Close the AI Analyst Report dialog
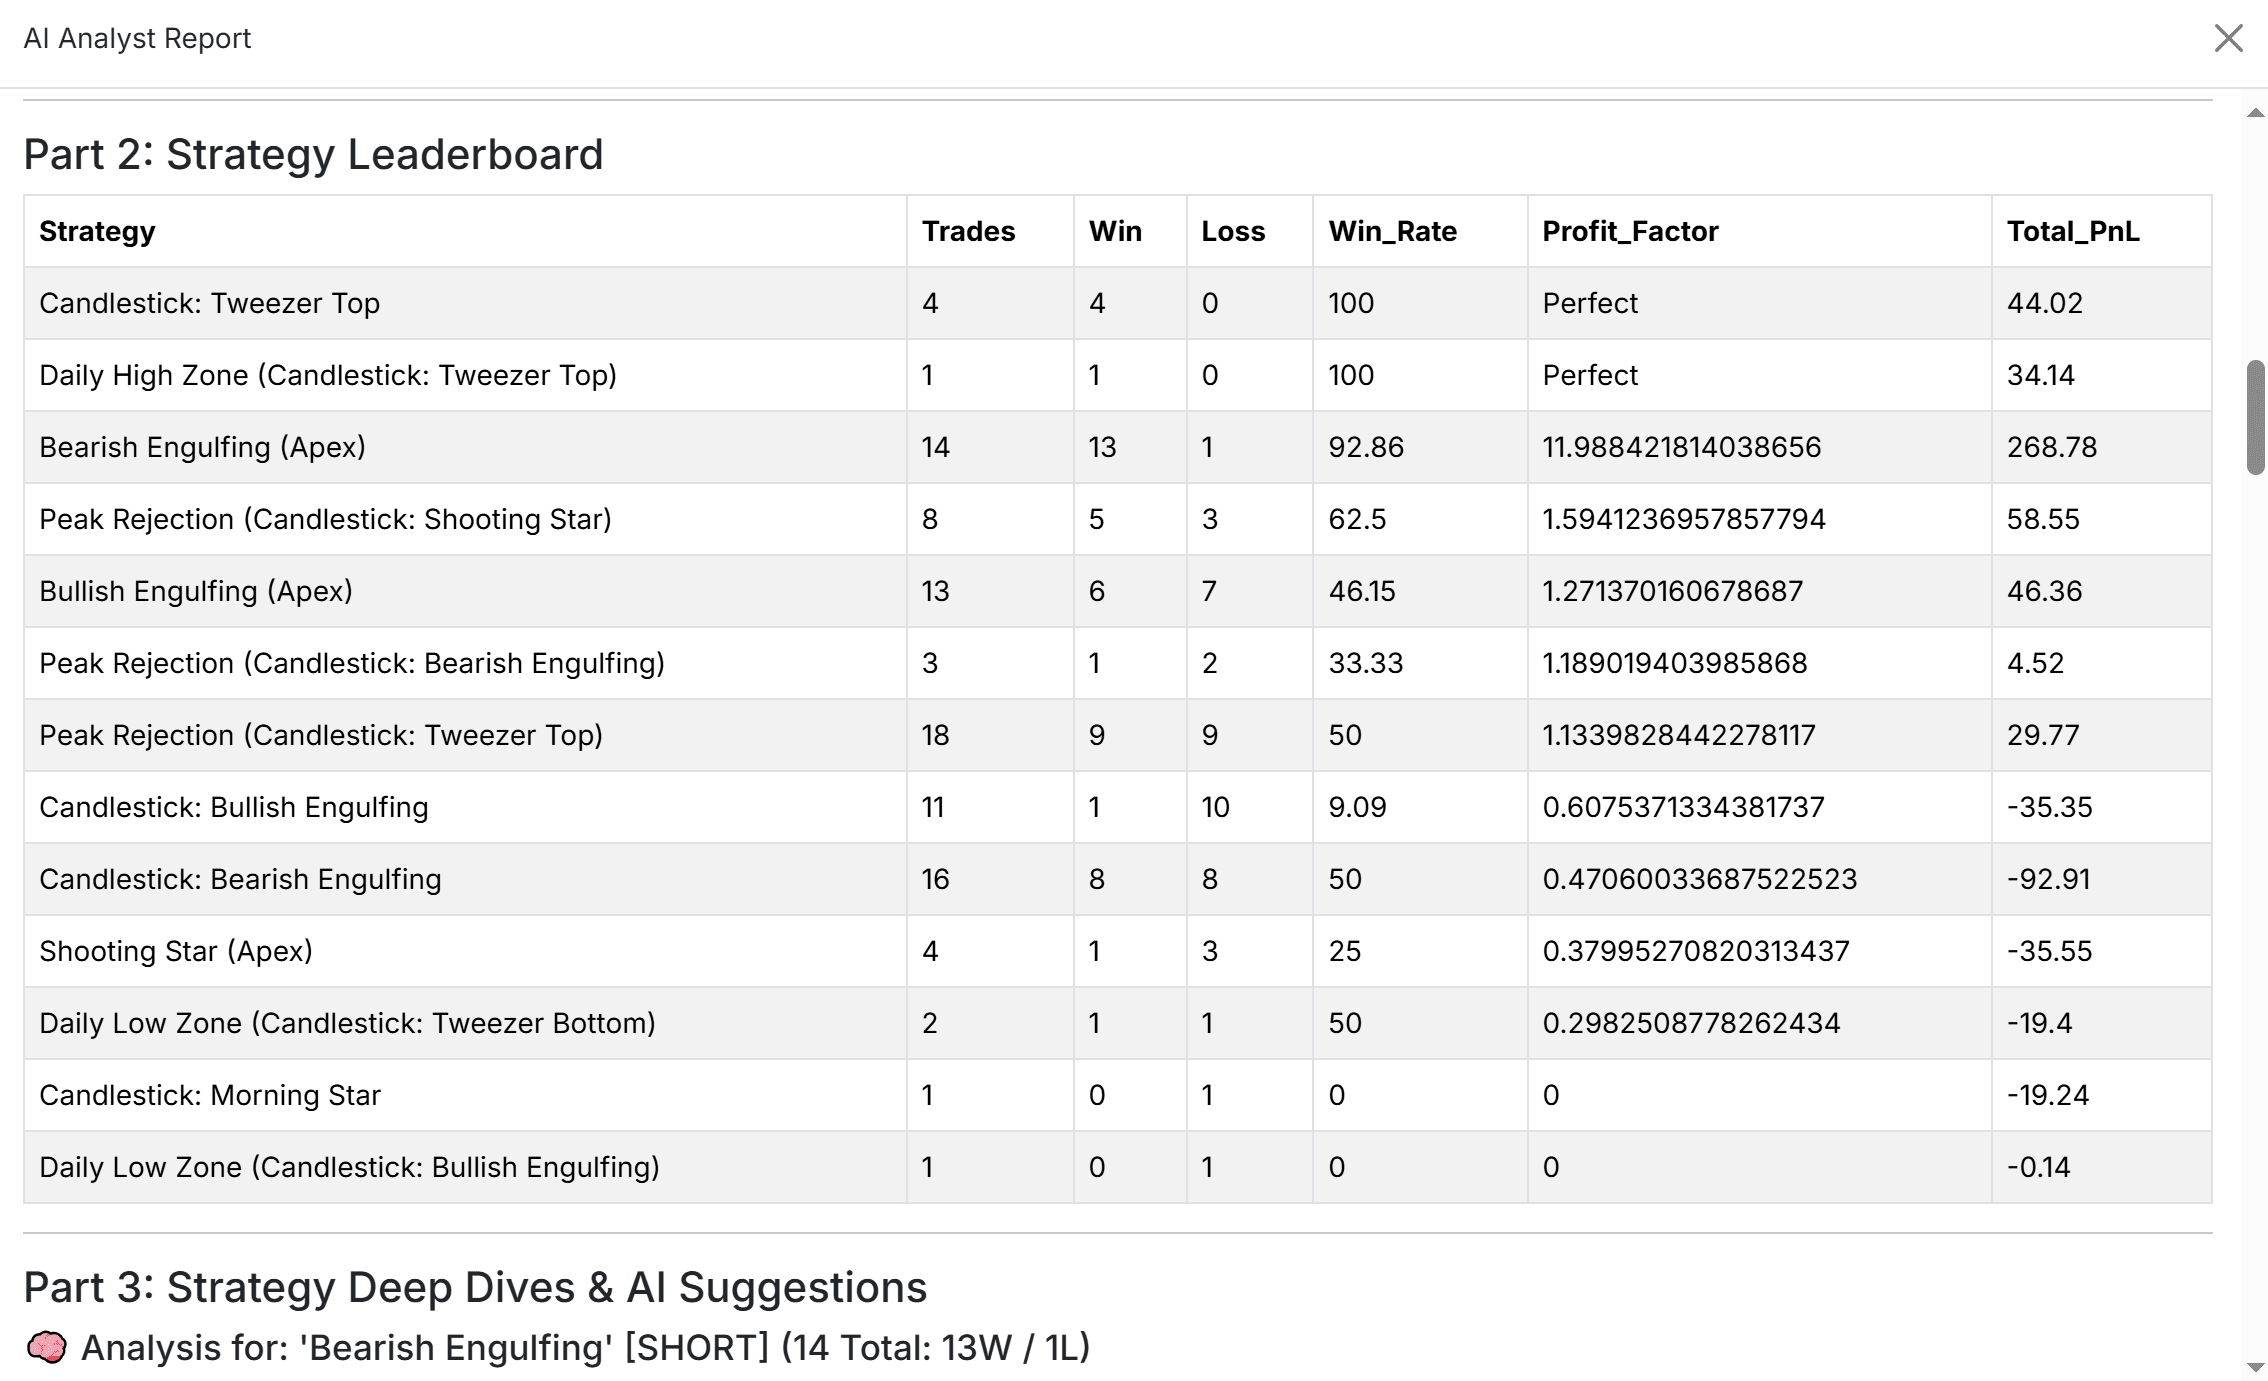This screenshot has height=1381, width=2268. click(x=2228, y=38)
